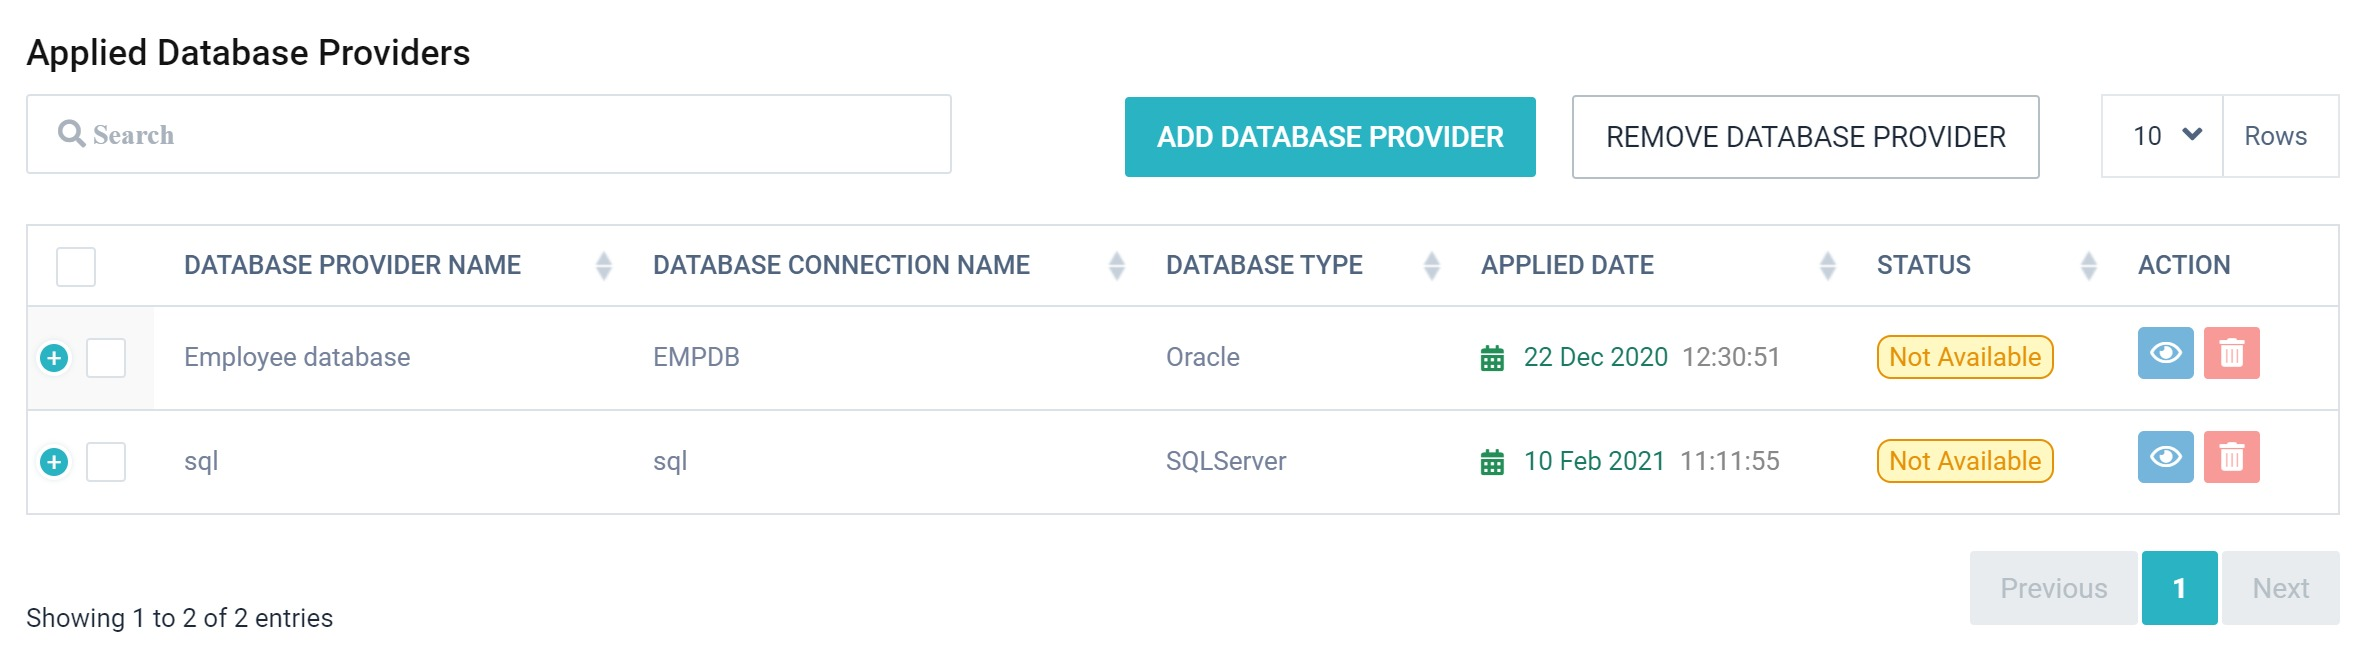Expand the Employee database row

[54, 358]
